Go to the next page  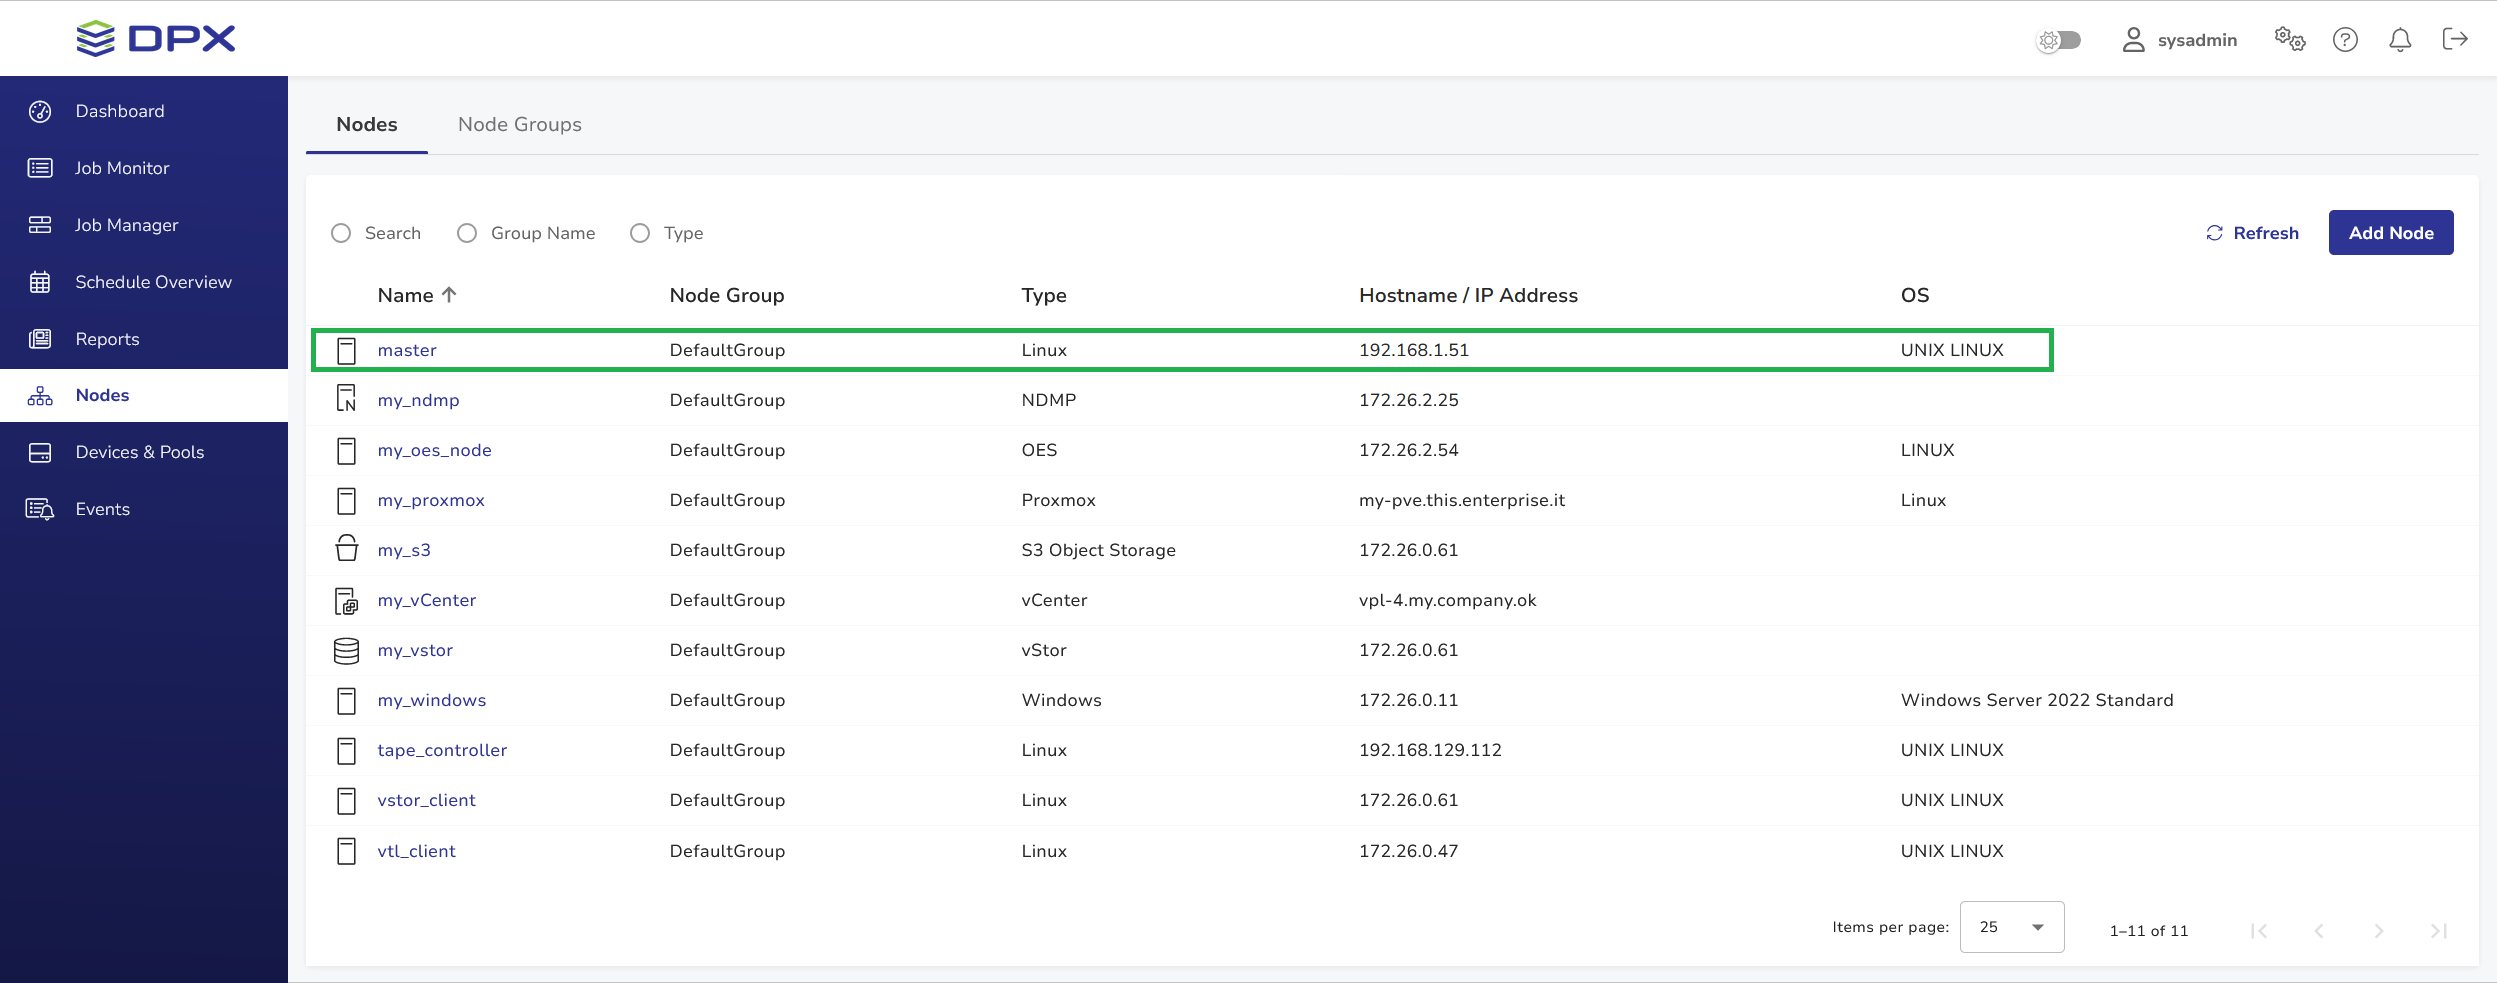point(2378,931)
